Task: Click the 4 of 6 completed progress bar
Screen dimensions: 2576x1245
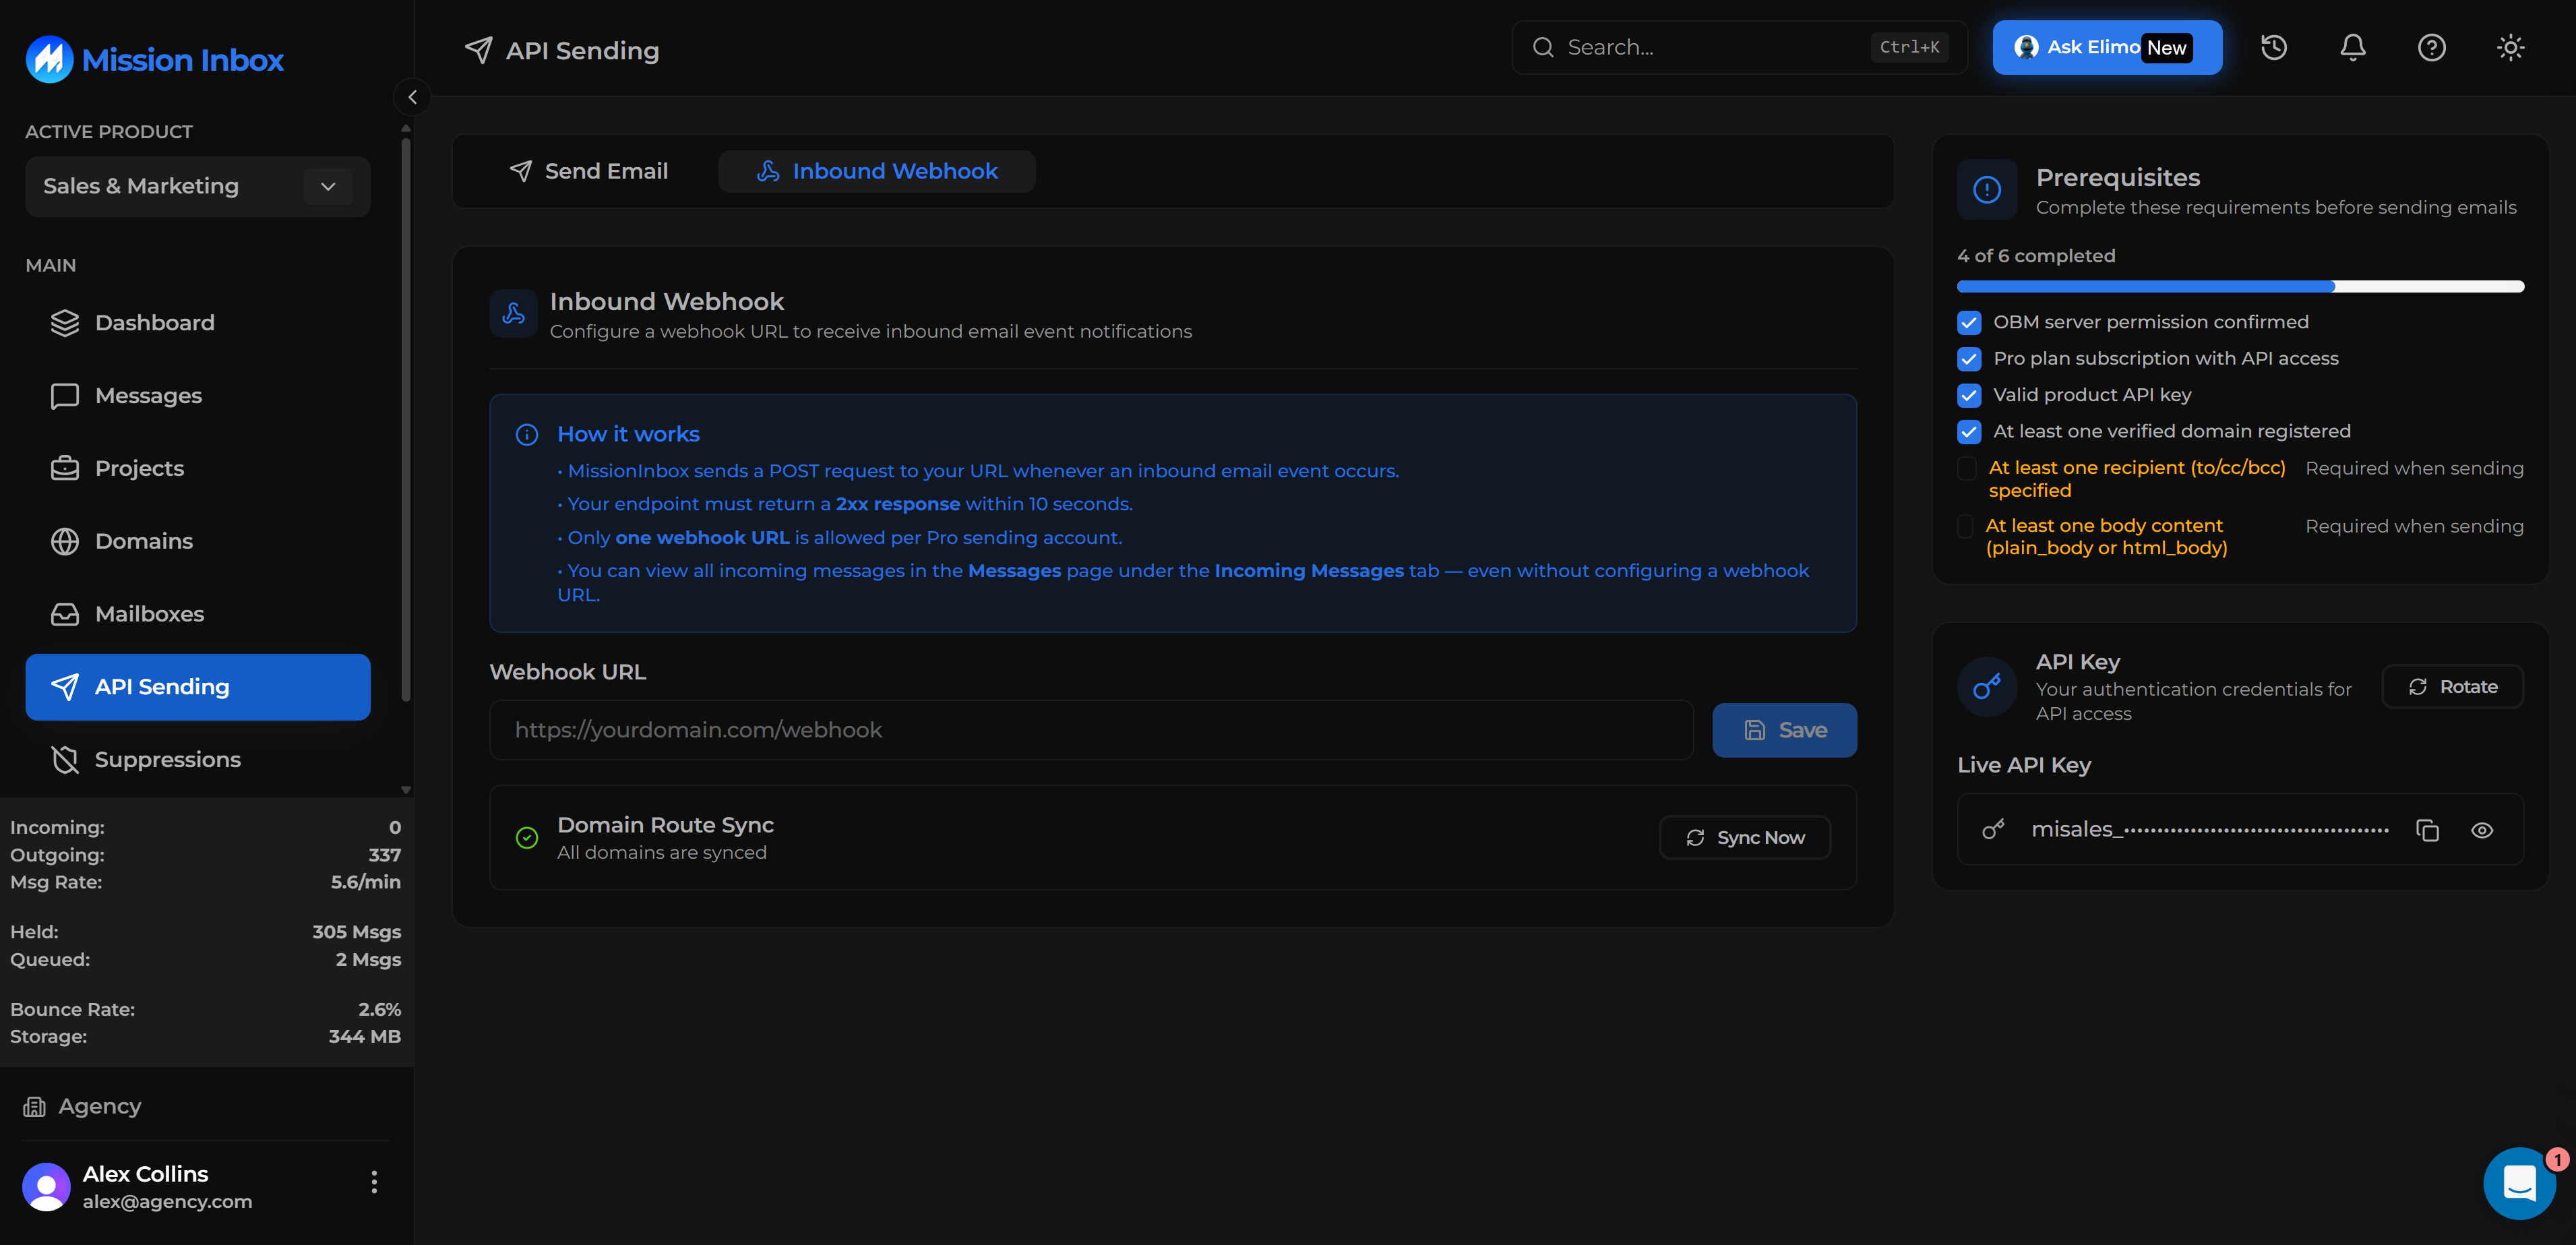Action: coord(2240,287)
